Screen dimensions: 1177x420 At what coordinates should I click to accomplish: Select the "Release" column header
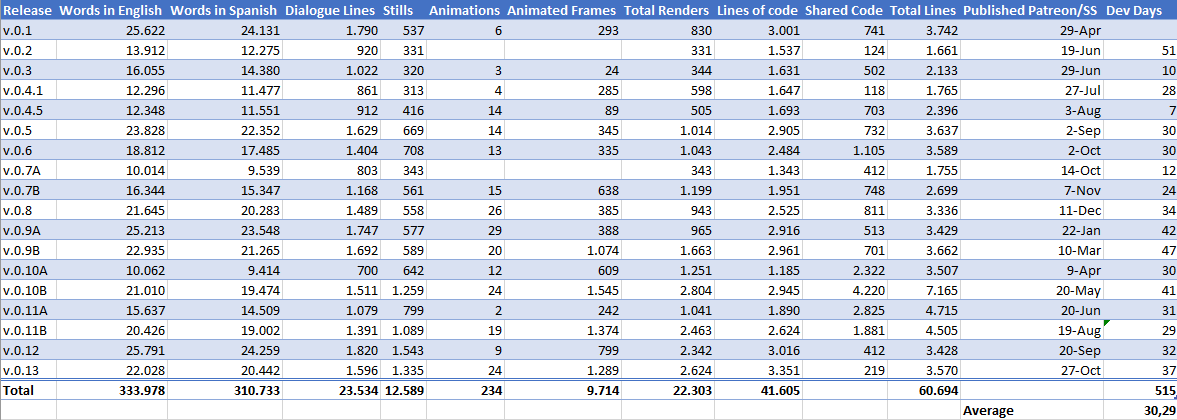(x=28, y=11)
